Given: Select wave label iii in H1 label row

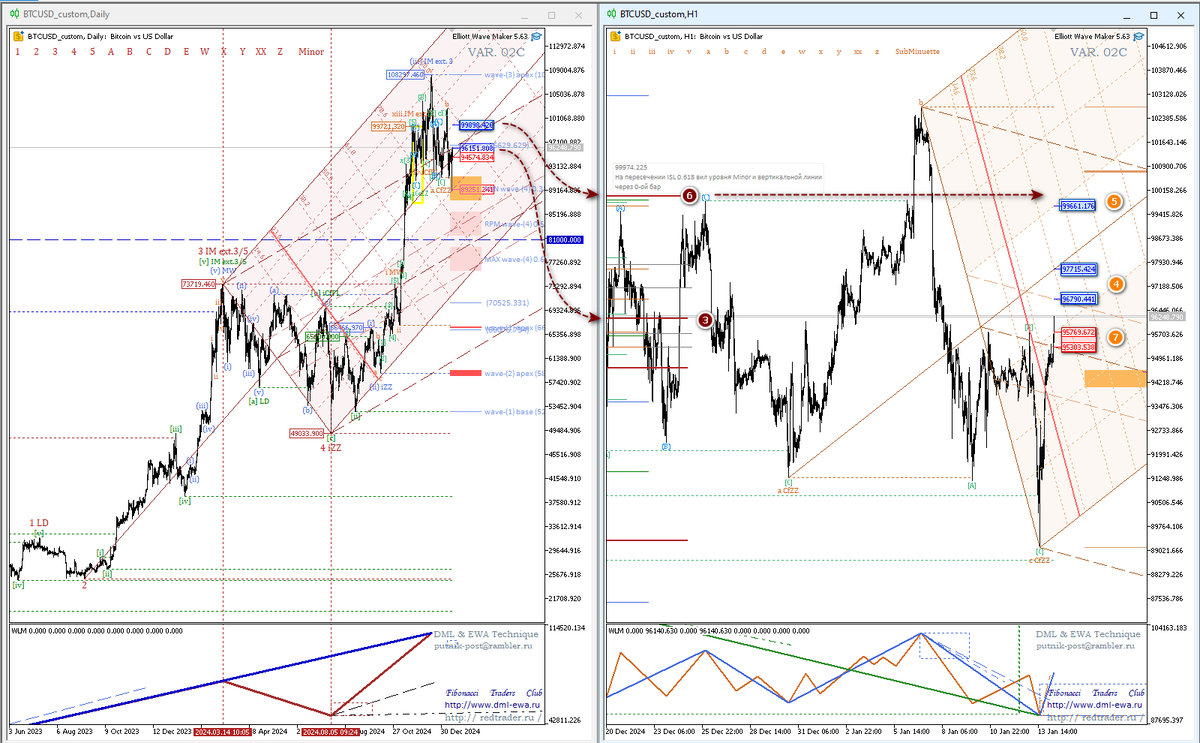Looking at the screenshot, I should 653,51.
